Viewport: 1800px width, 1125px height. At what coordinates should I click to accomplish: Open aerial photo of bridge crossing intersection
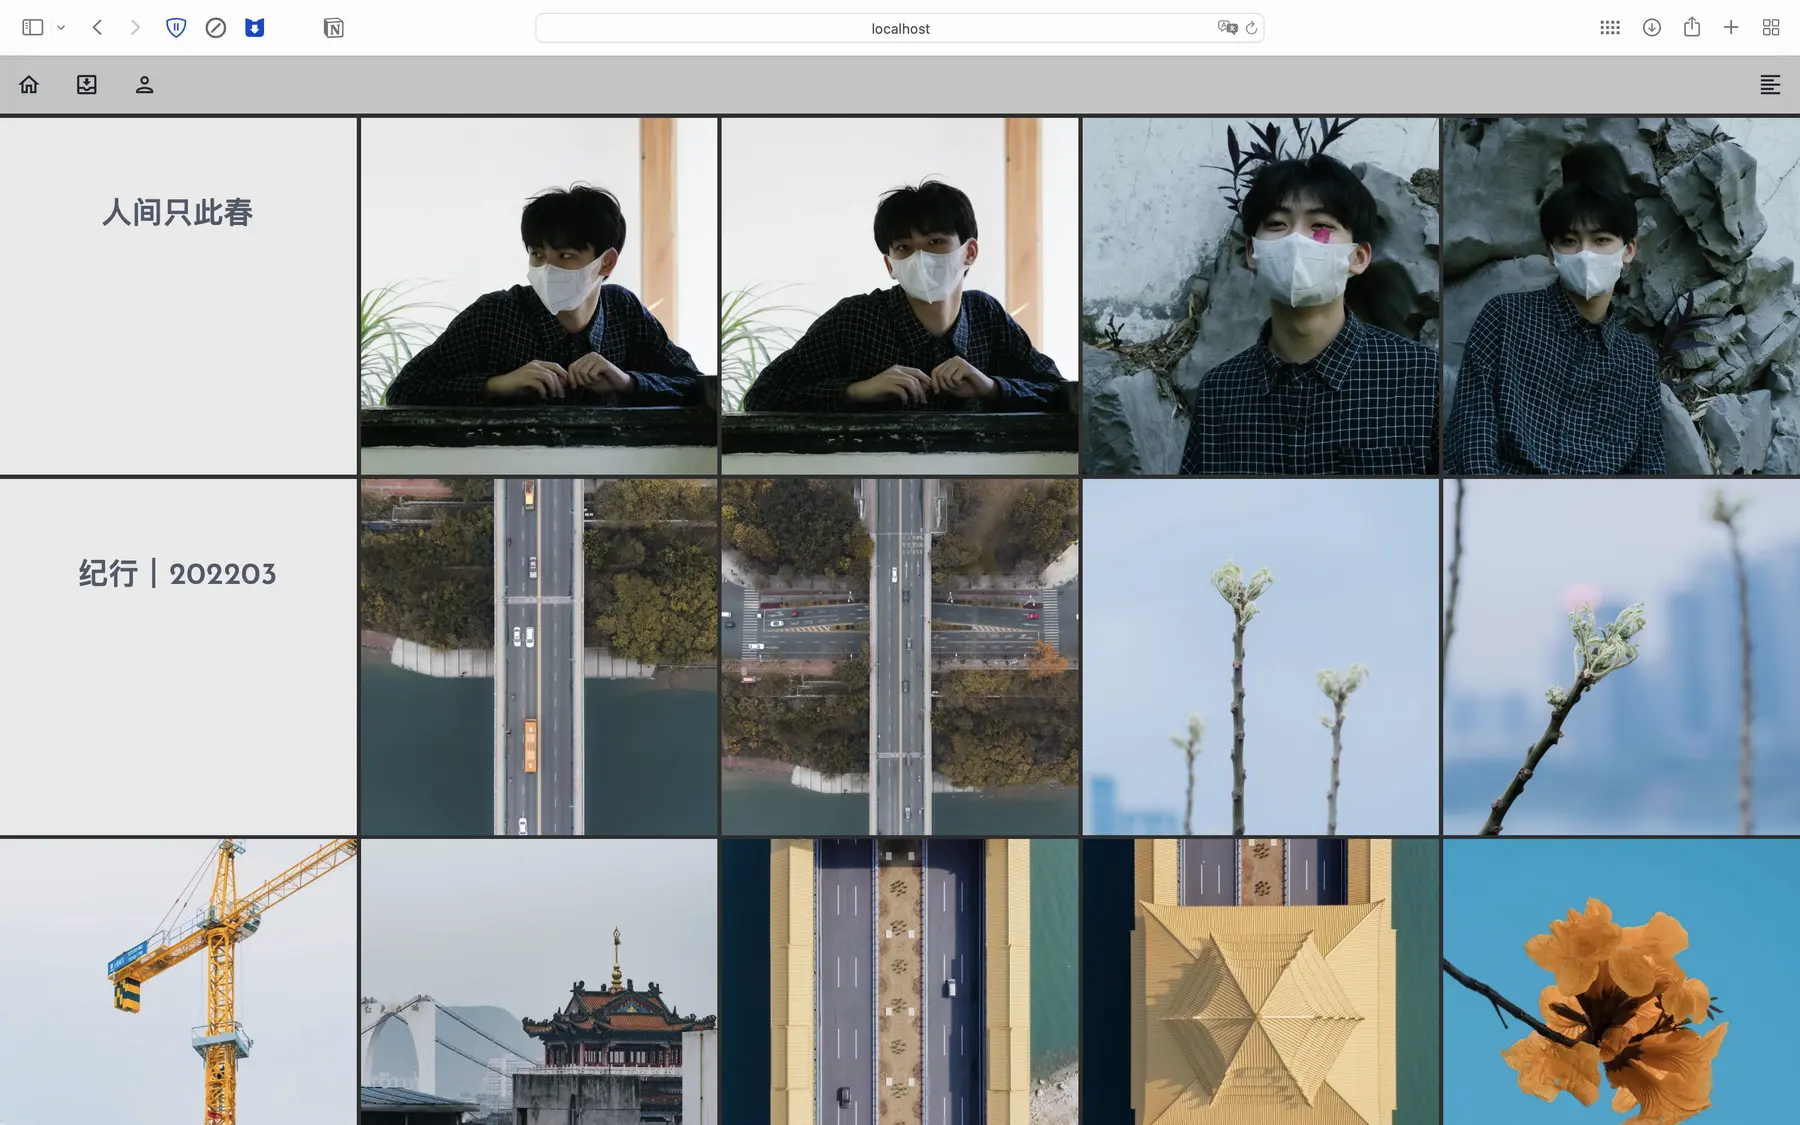900,656
